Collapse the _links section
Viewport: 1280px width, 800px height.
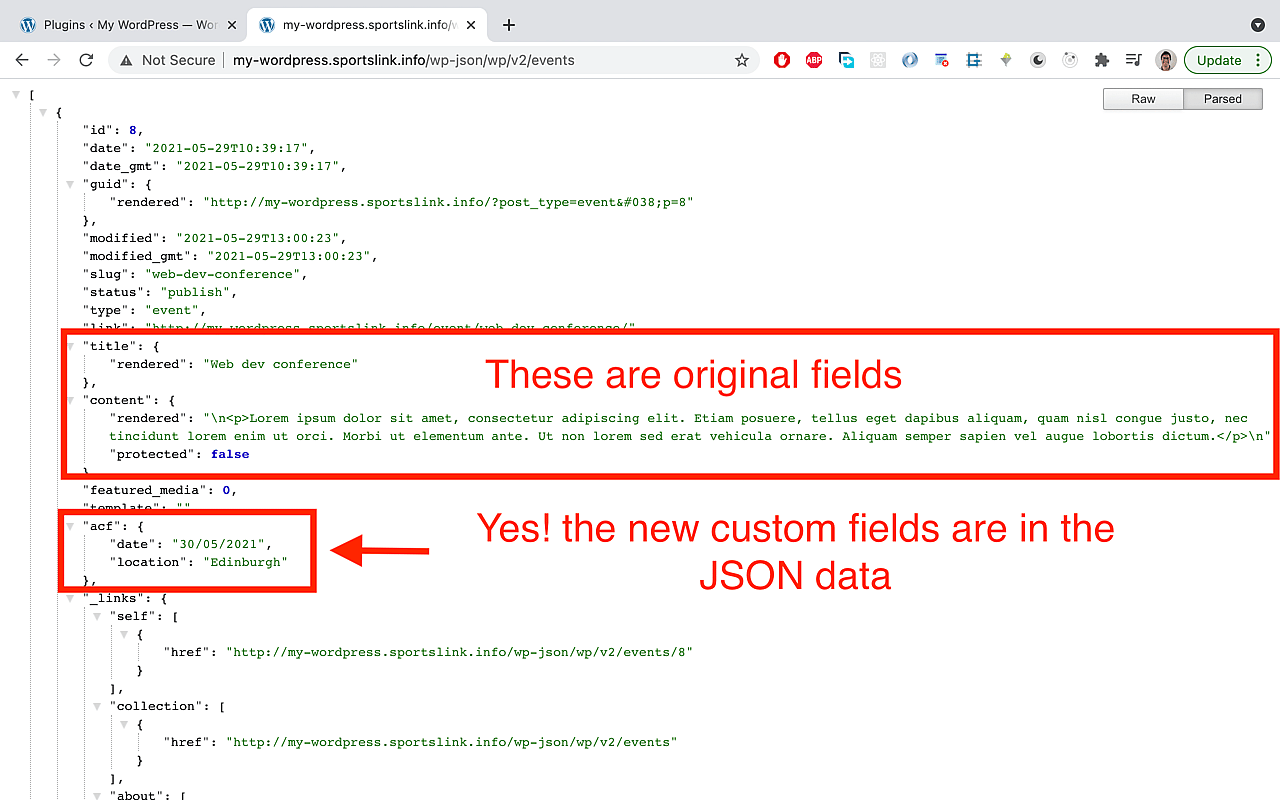click(69, 598)
